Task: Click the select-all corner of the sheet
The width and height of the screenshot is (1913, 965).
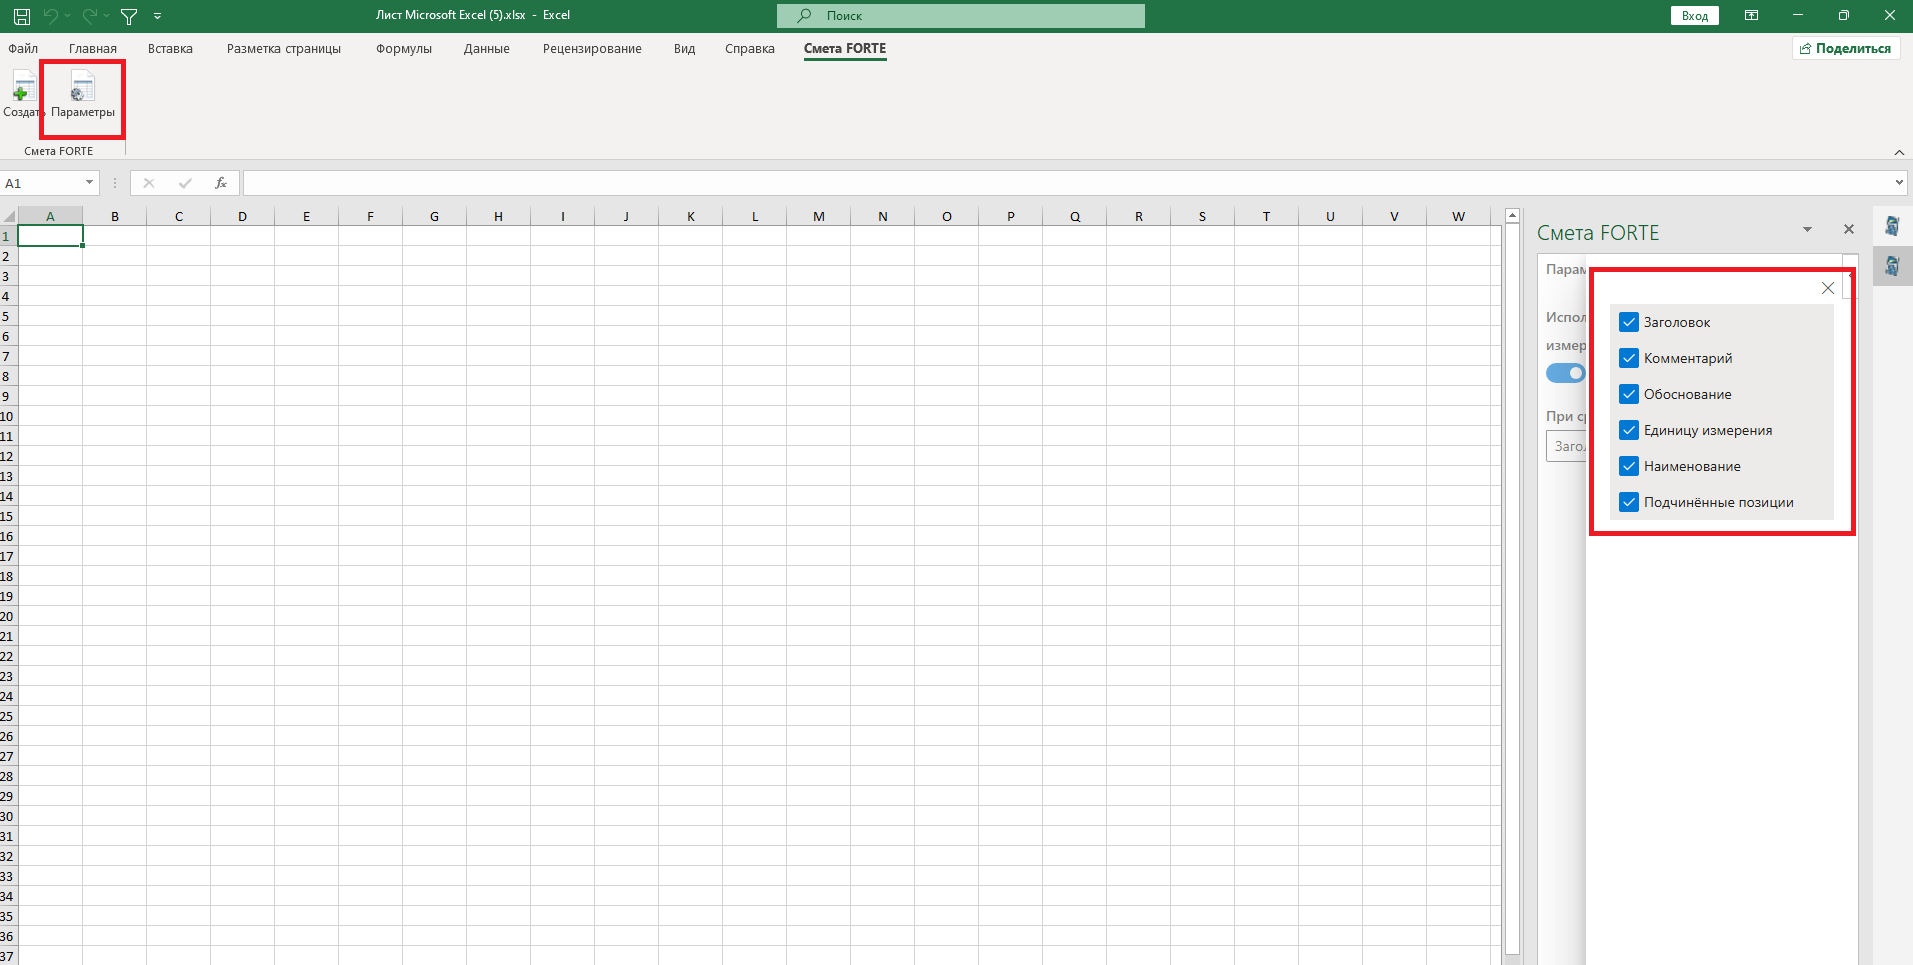Action: pos(9,216)
